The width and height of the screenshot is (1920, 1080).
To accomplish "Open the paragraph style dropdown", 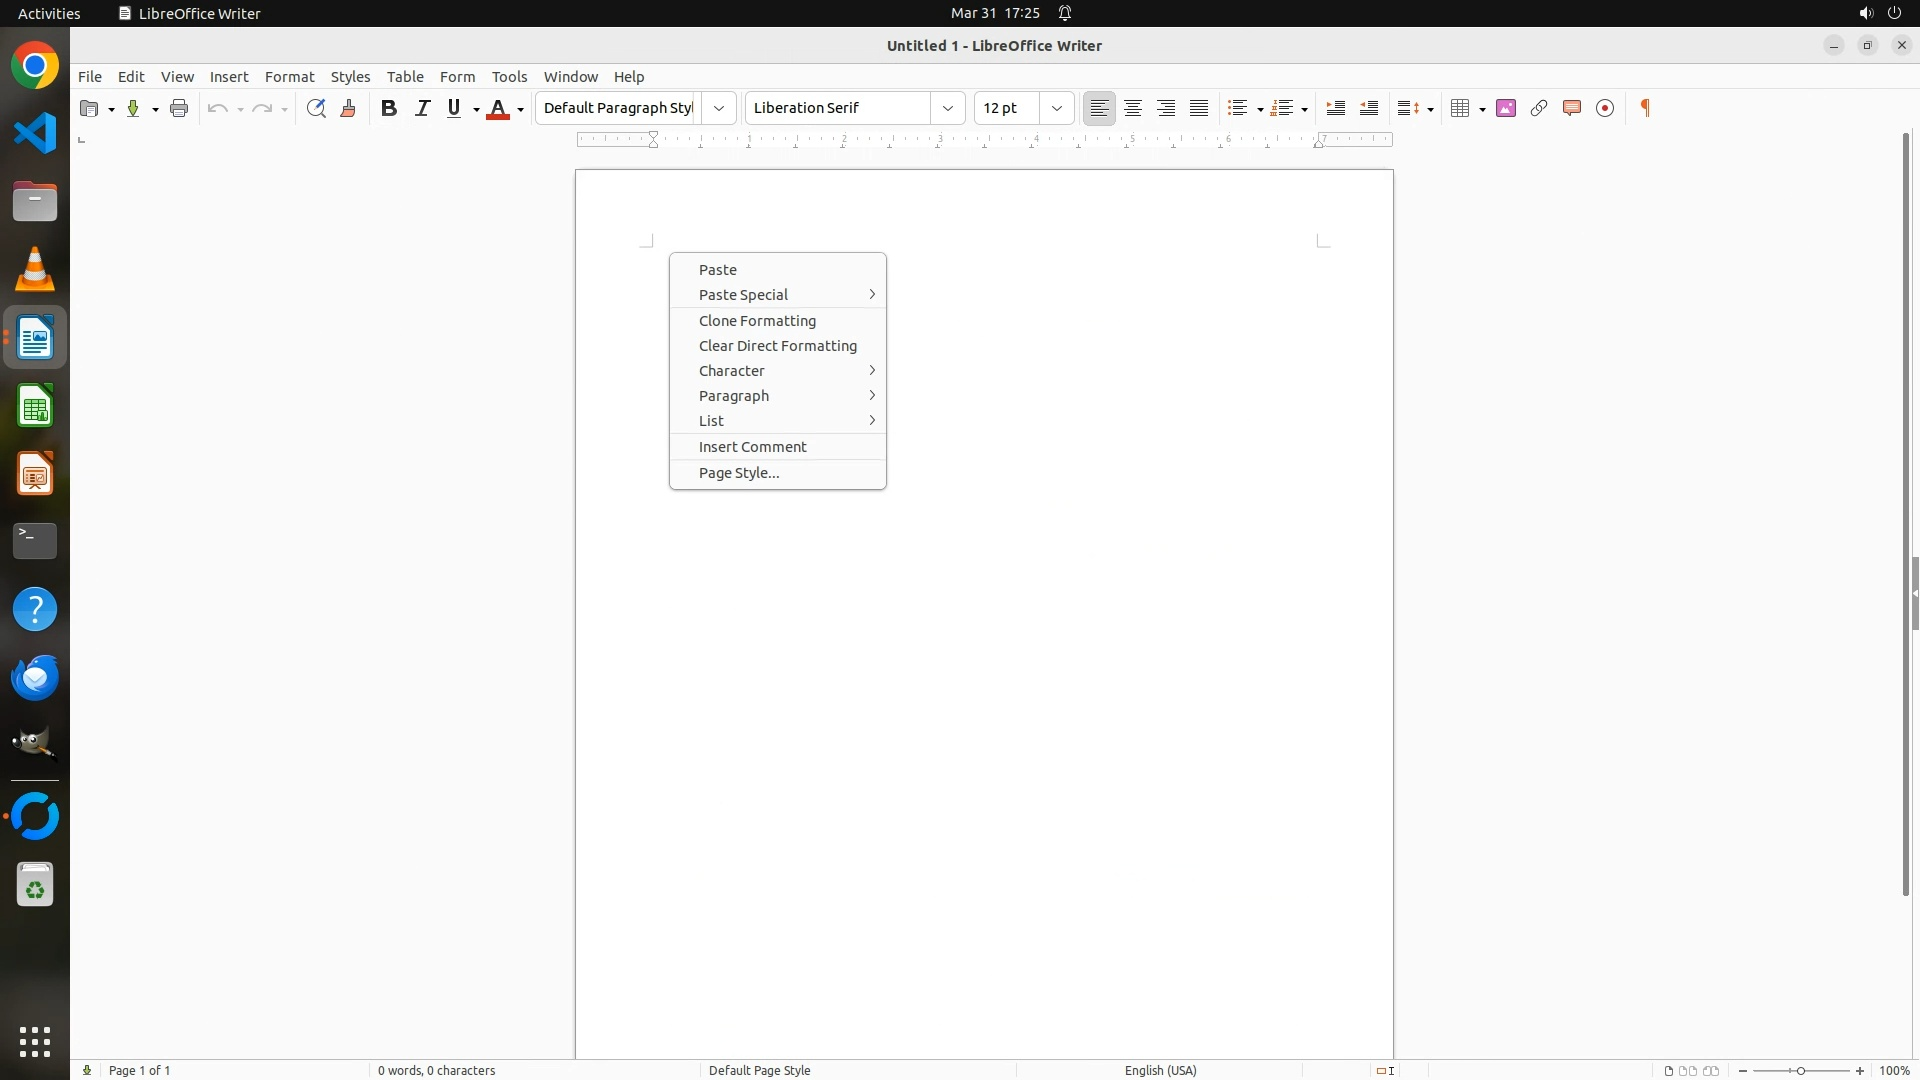I will [x=719, y=108].
